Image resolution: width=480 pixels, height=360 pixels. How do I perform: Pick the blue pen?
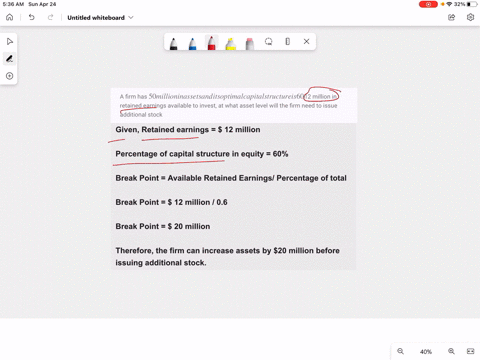192,43
